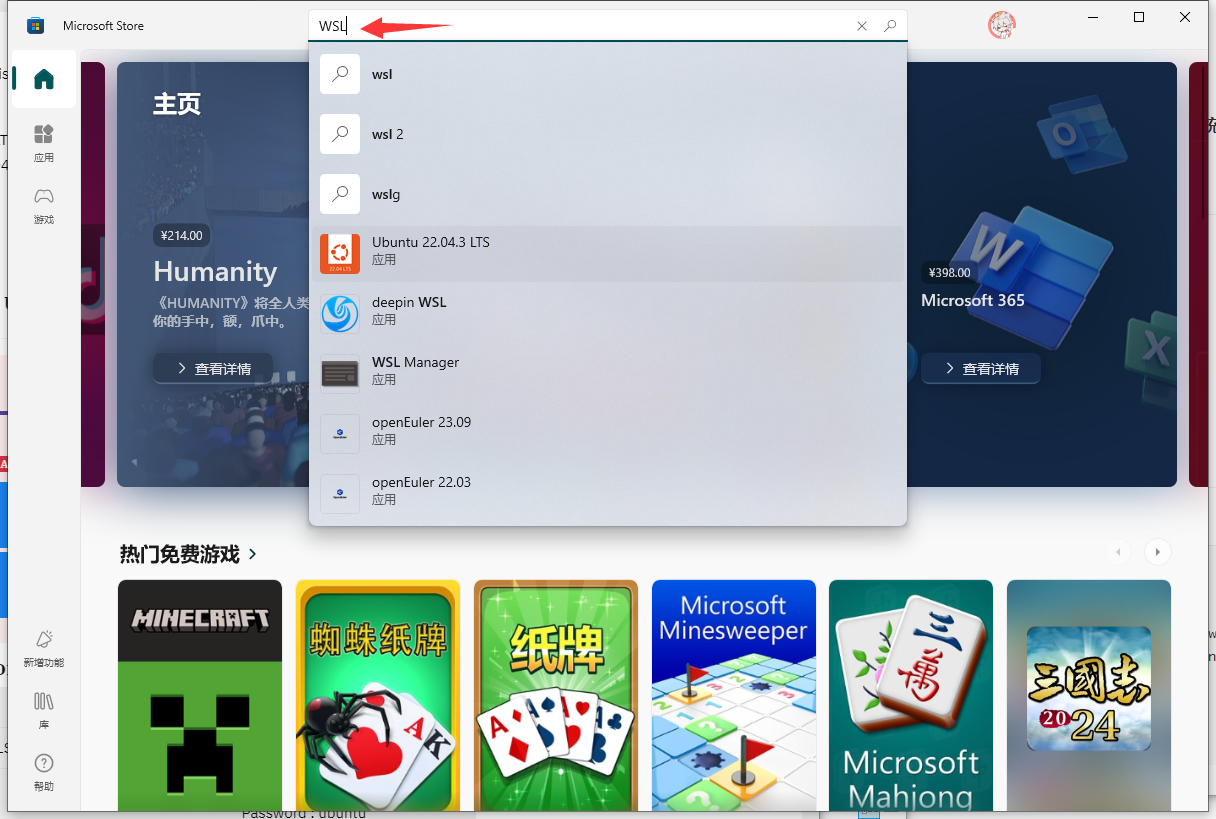Open the 纸牌 Solitaire game tile
This screenshot has height=819, width=1216.
coord(556,695)
